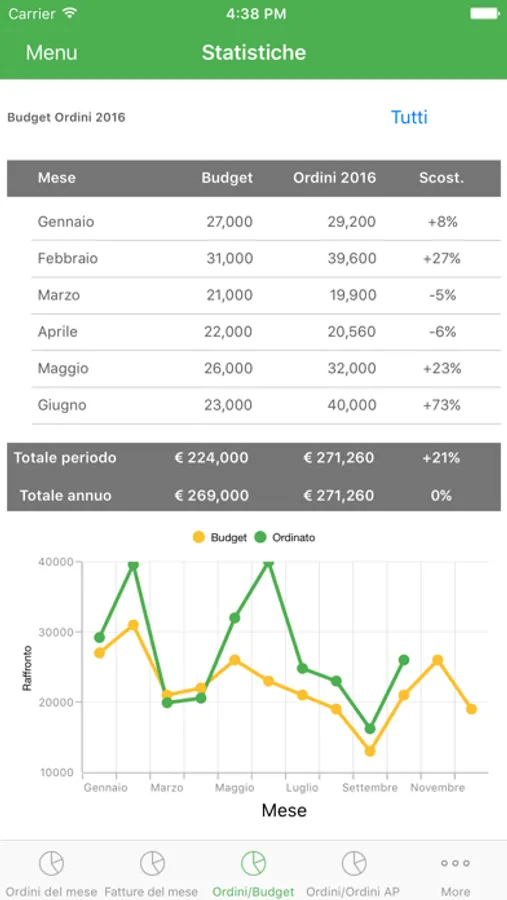Click the green Ordinato peak point at Giugno
The image size is (507, 900).
tap(268, 563)
